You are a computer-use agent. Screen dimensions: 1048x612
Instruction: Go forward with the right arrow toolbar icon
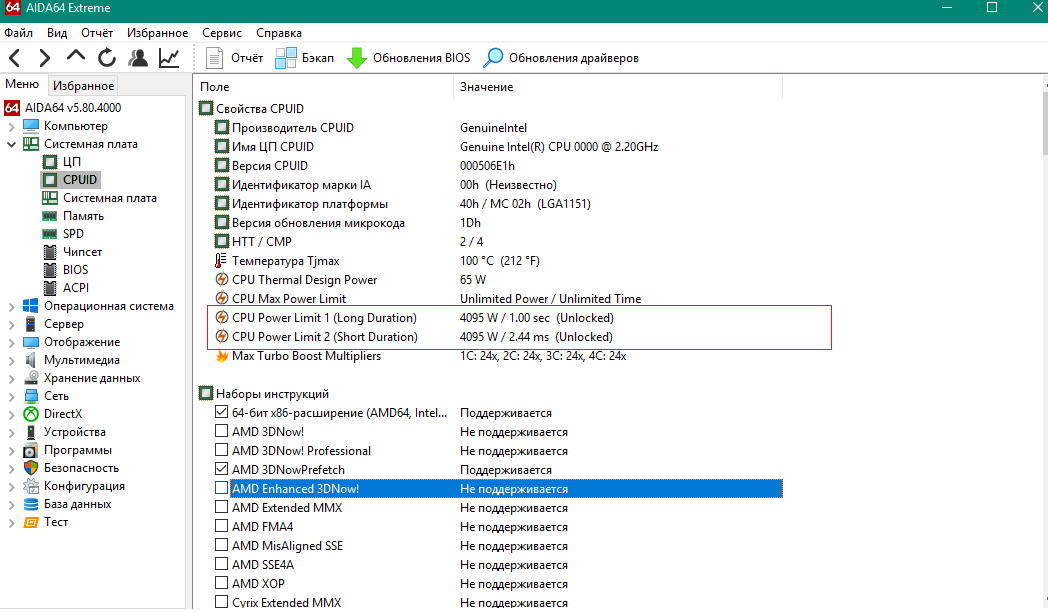pyautogui.click(x=44, y=58)
